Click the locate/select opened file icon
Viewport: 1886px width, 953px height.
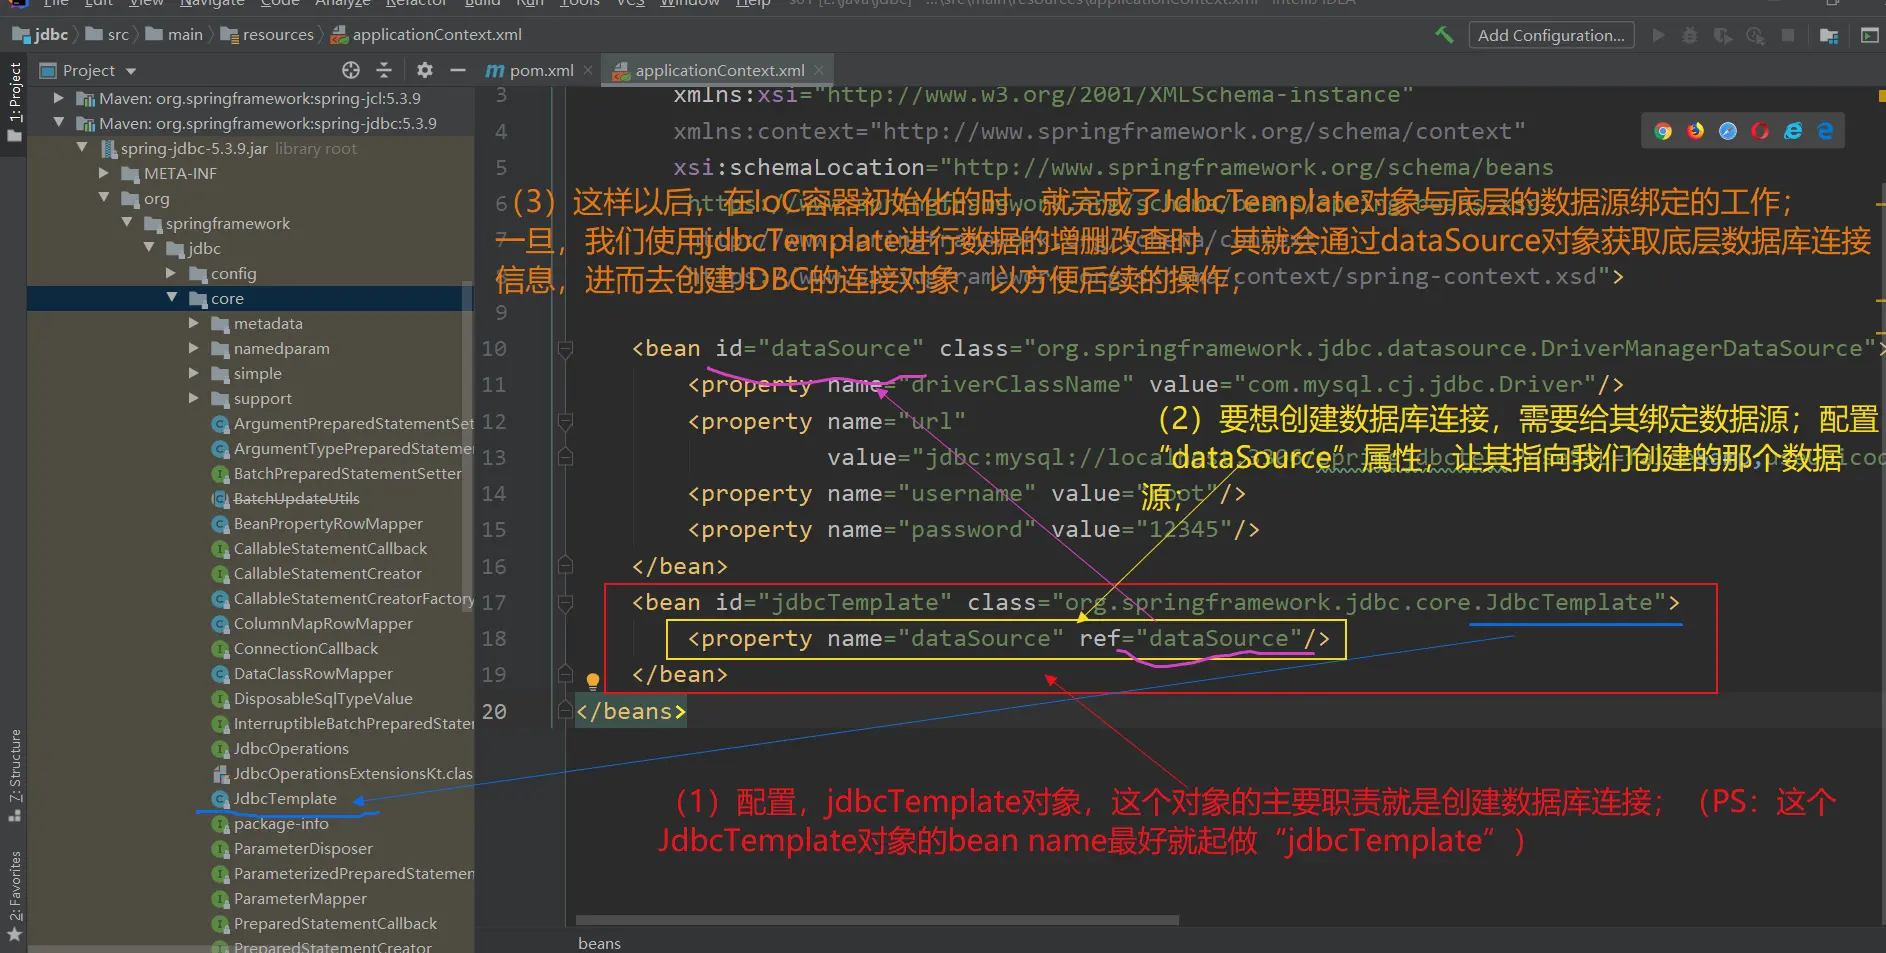351,70
